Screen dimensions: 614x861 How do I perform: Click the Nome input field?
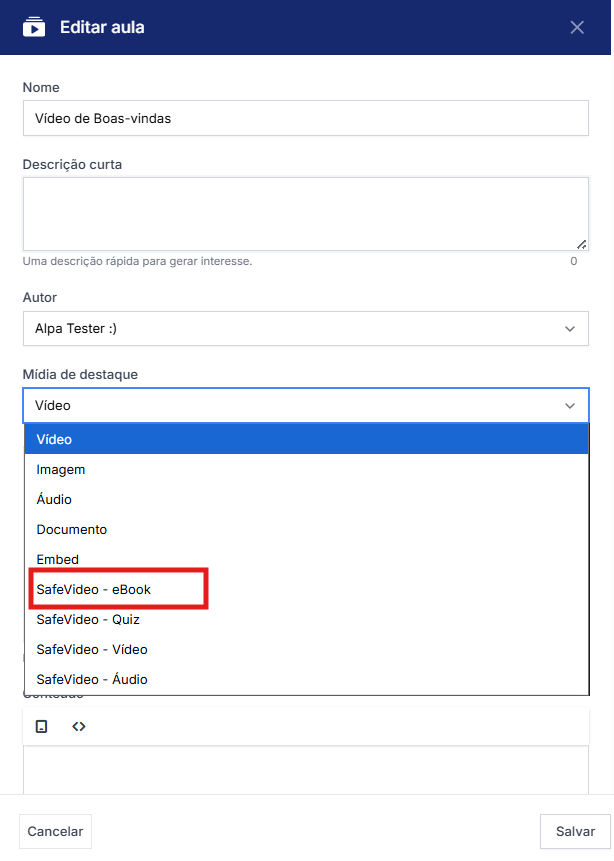305,118
